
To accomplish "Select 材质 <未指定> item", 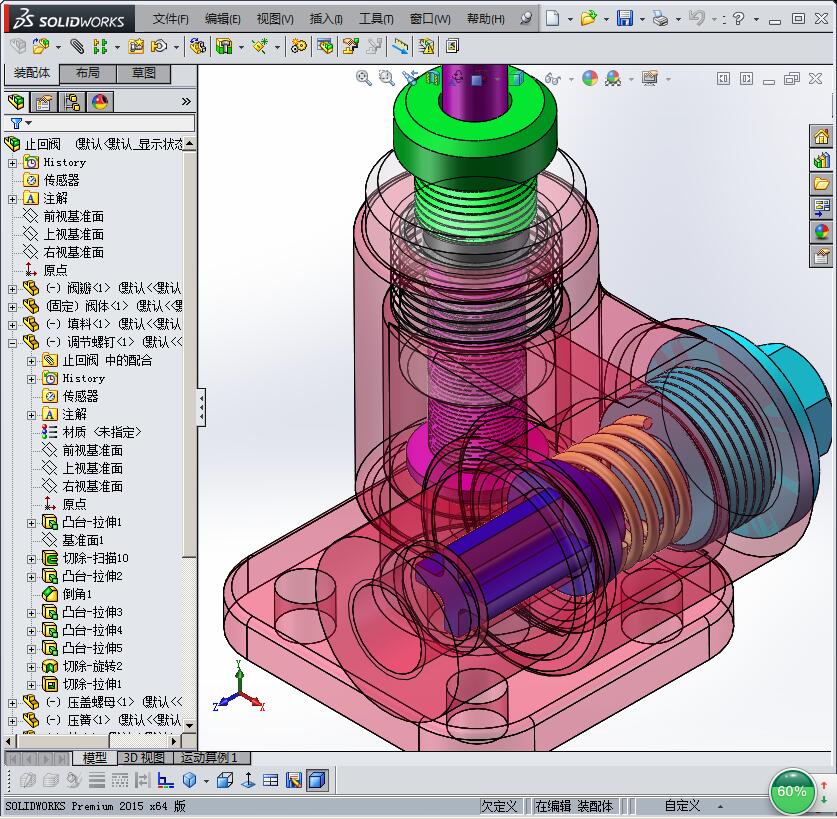I will 101,432.
